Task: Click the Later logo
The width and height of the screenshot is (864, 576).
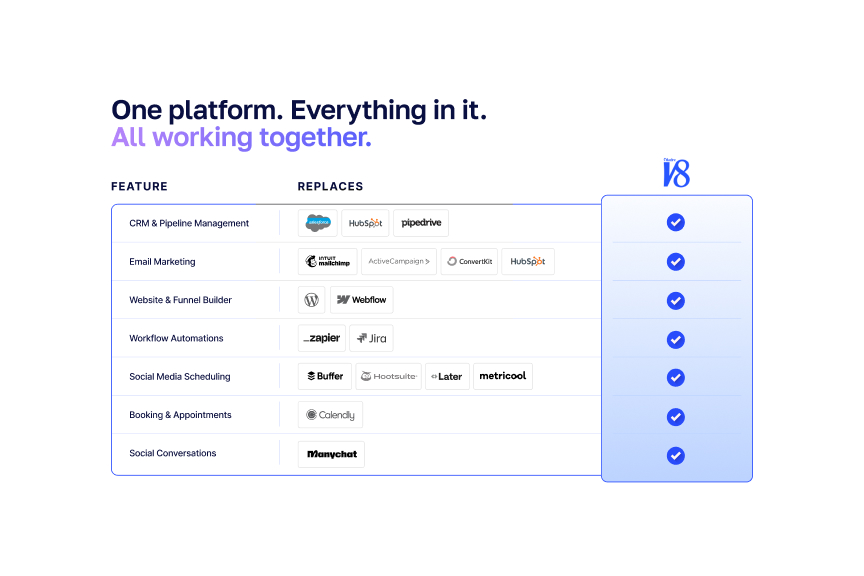Action: tap(447, 376)
